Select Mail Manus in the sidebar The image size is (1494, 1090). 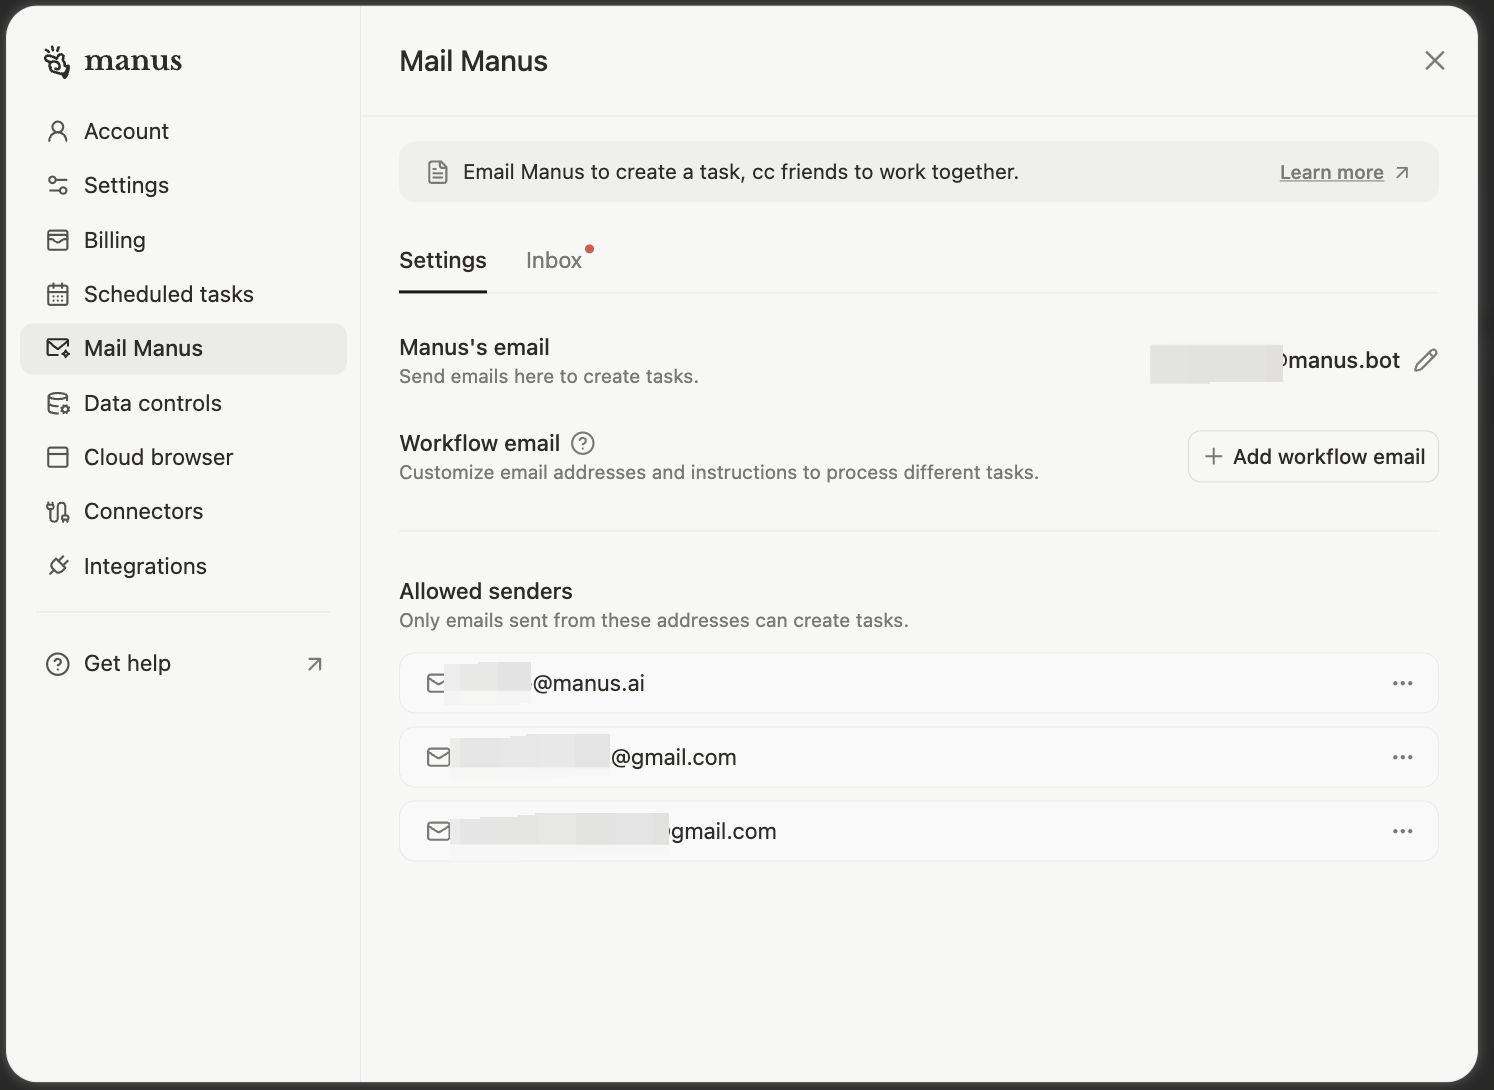click(143, 348)
